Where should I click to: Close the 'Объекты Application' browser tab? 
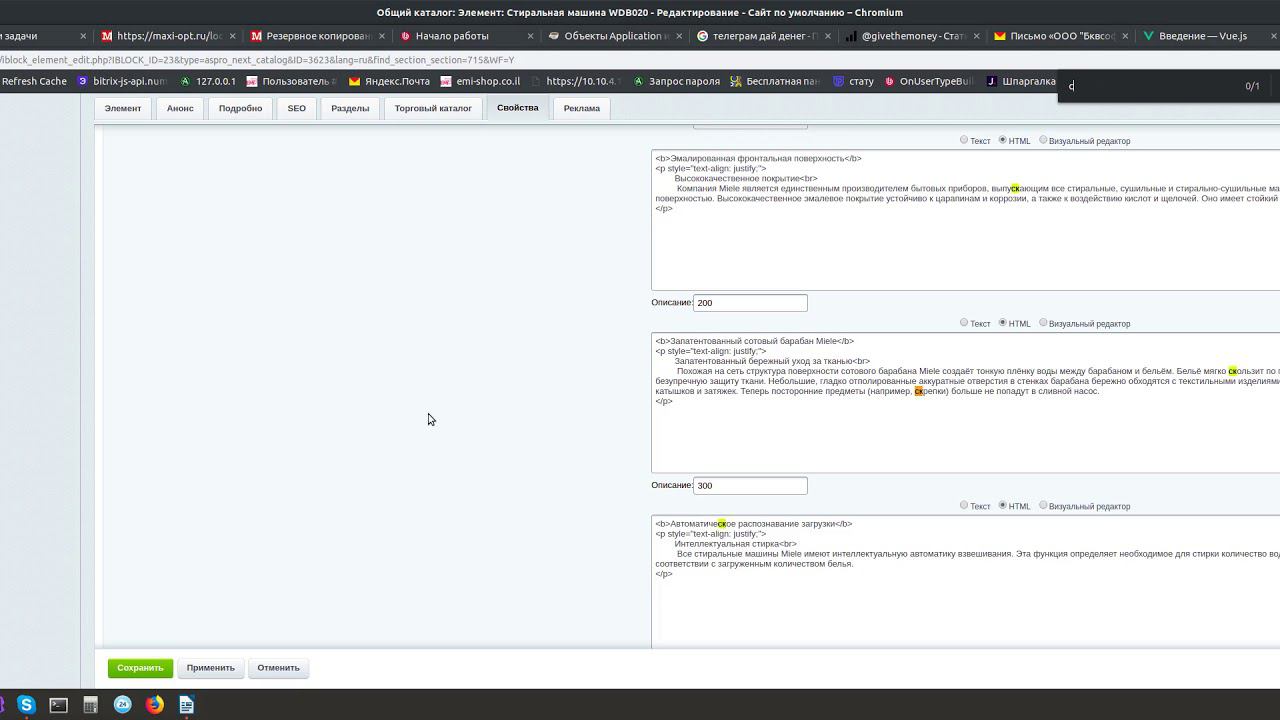pyautogui.click(x=679, y=36)
